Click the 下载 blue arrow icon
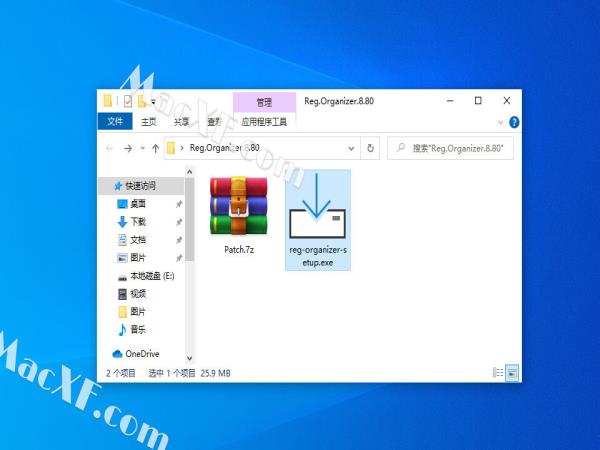The image size is (600, 450). 122,222
